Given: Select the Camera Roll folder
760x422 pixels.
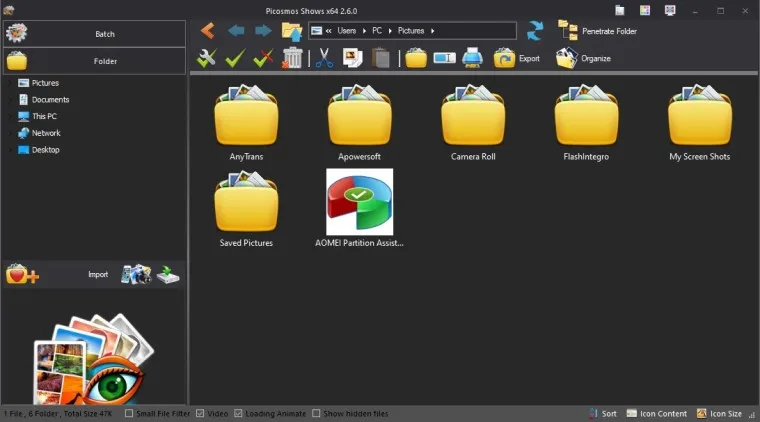Looking at the screenshot, I should (473, 123).
